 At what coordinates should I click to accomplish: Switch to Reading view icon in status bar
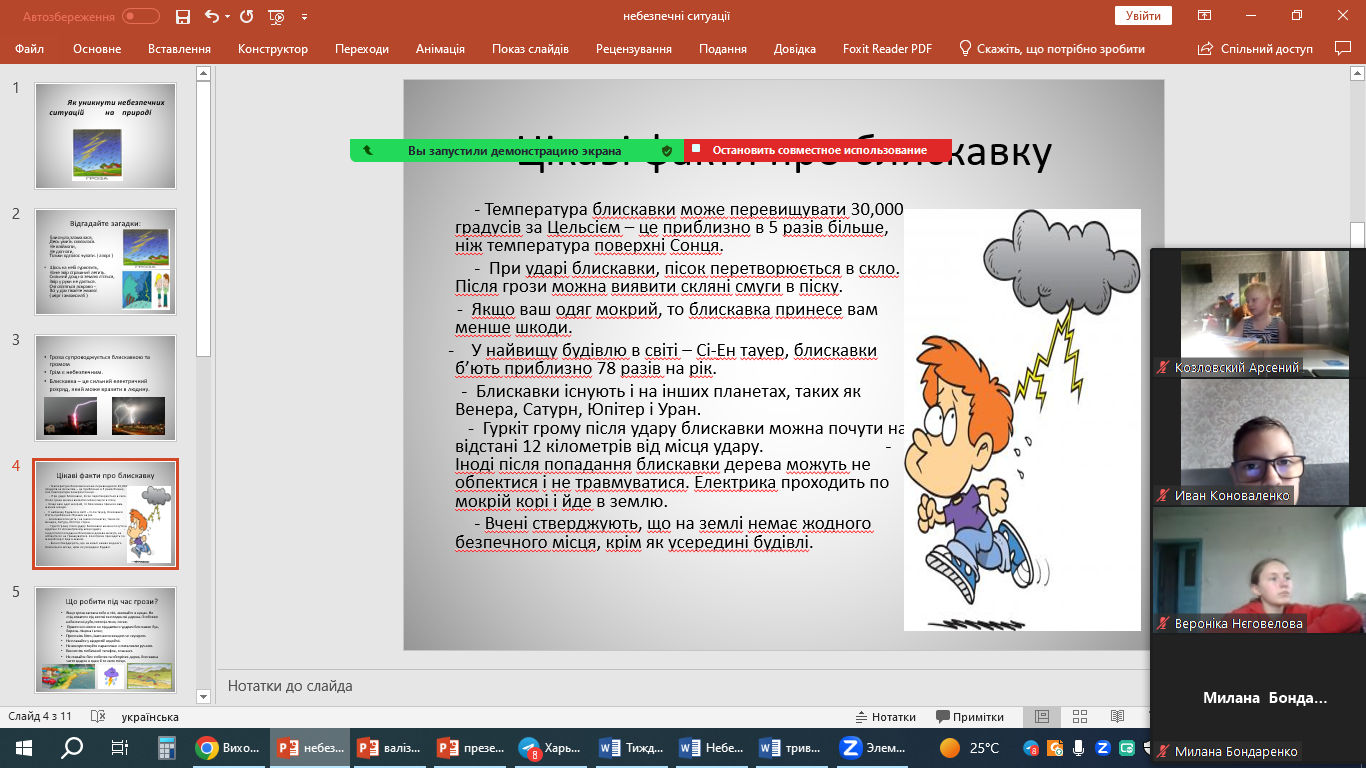(1117, 717)
